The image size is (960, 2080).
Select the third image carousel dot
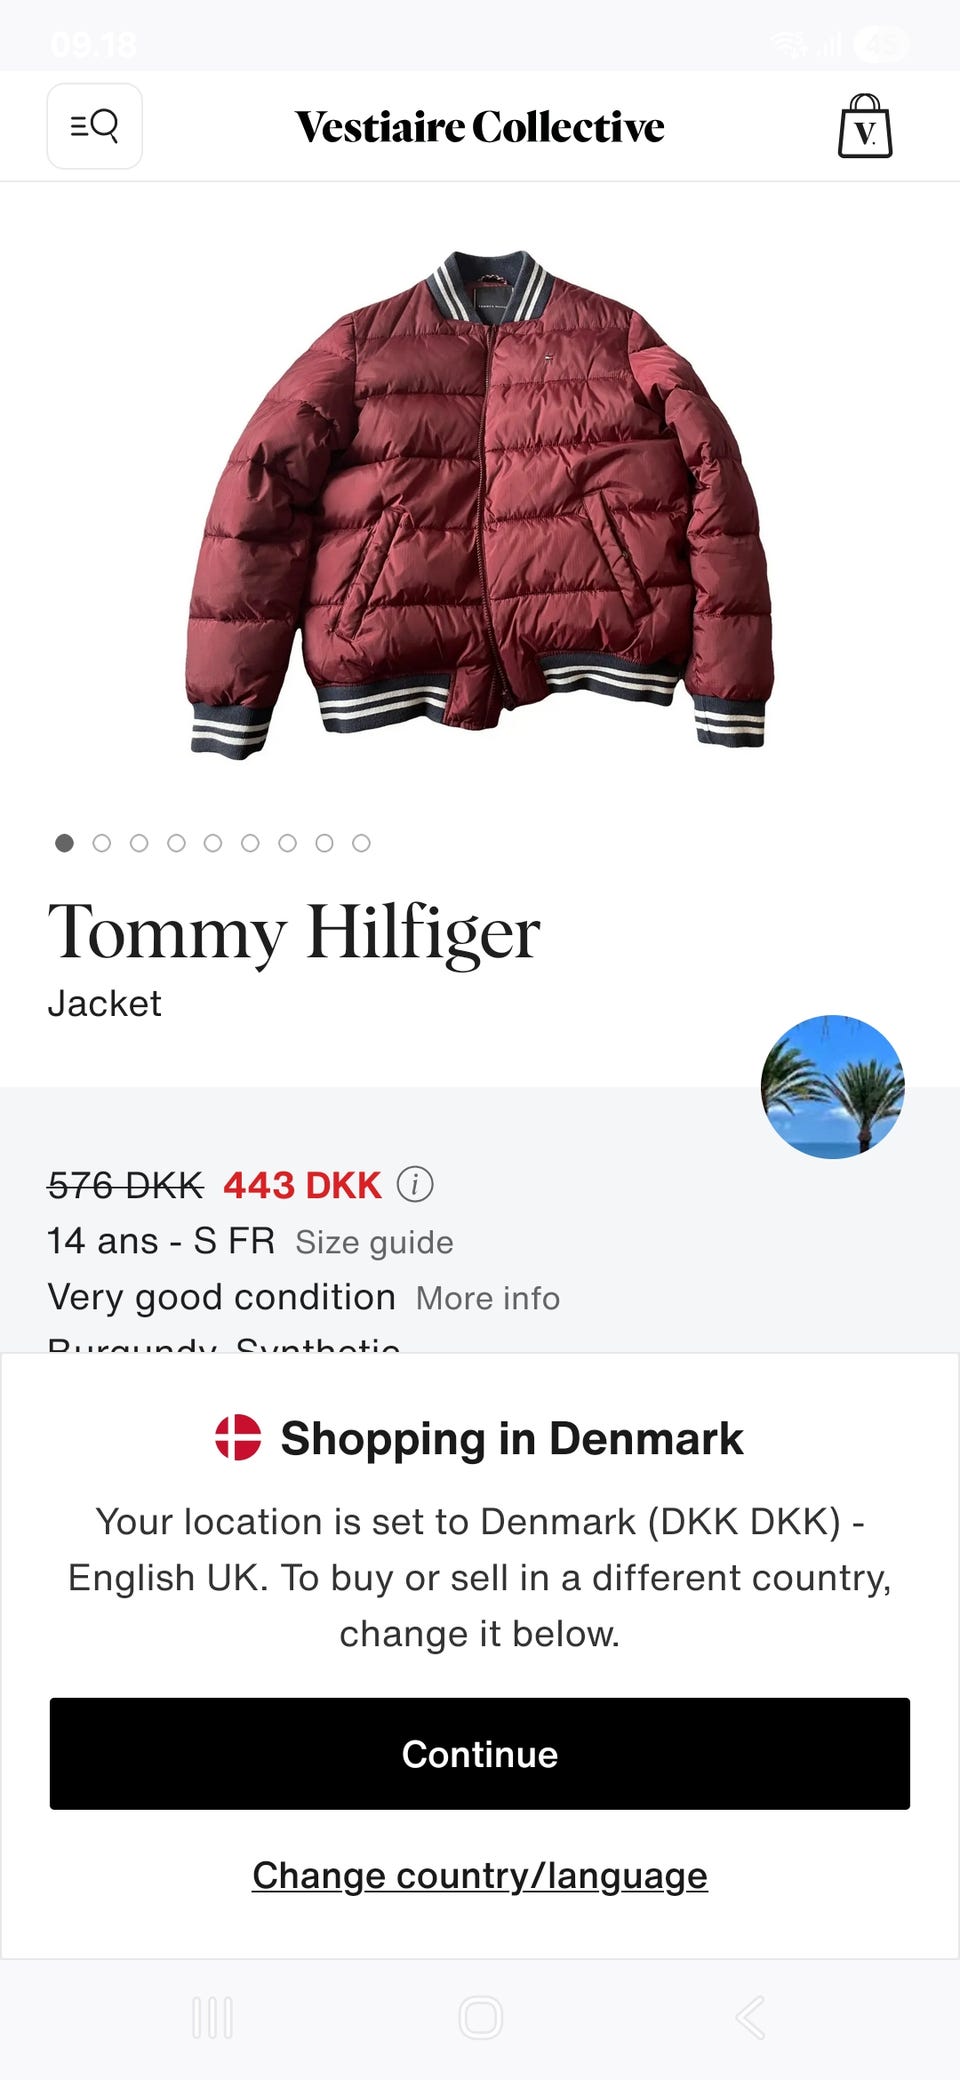tap(139, 843)
